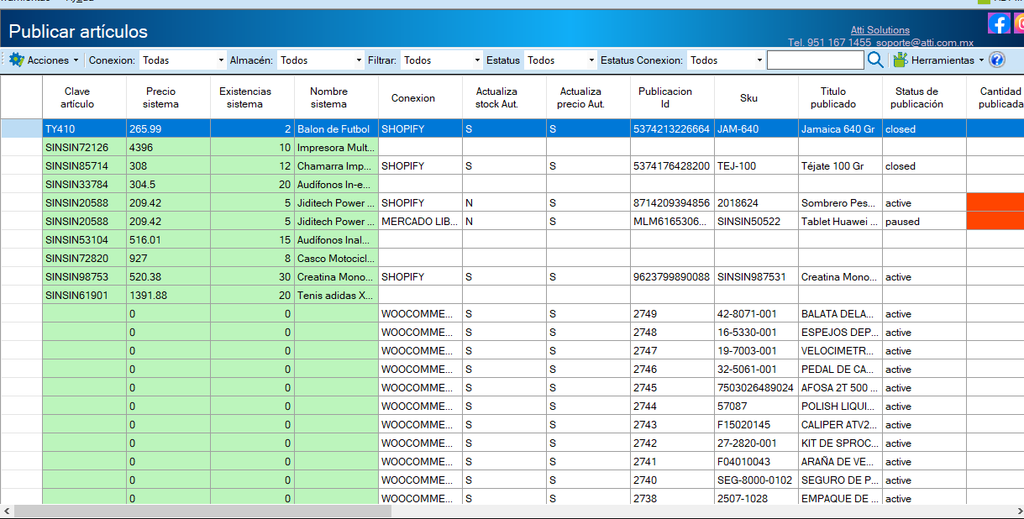Viewport: 1024px width, 519px height.
Task: Click publication Id 5374176428200
Action: [672, 166]
